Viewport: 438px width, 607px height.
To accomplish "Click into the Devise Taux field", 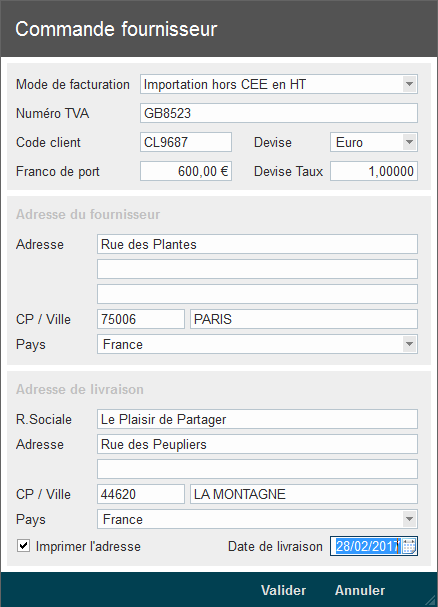I will [x=374, y=171].
